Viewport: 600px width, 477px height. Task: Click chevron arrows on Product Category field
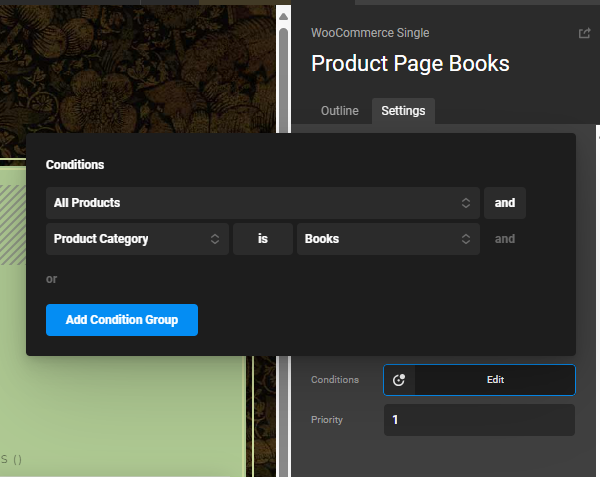click(x=214, y=239)
